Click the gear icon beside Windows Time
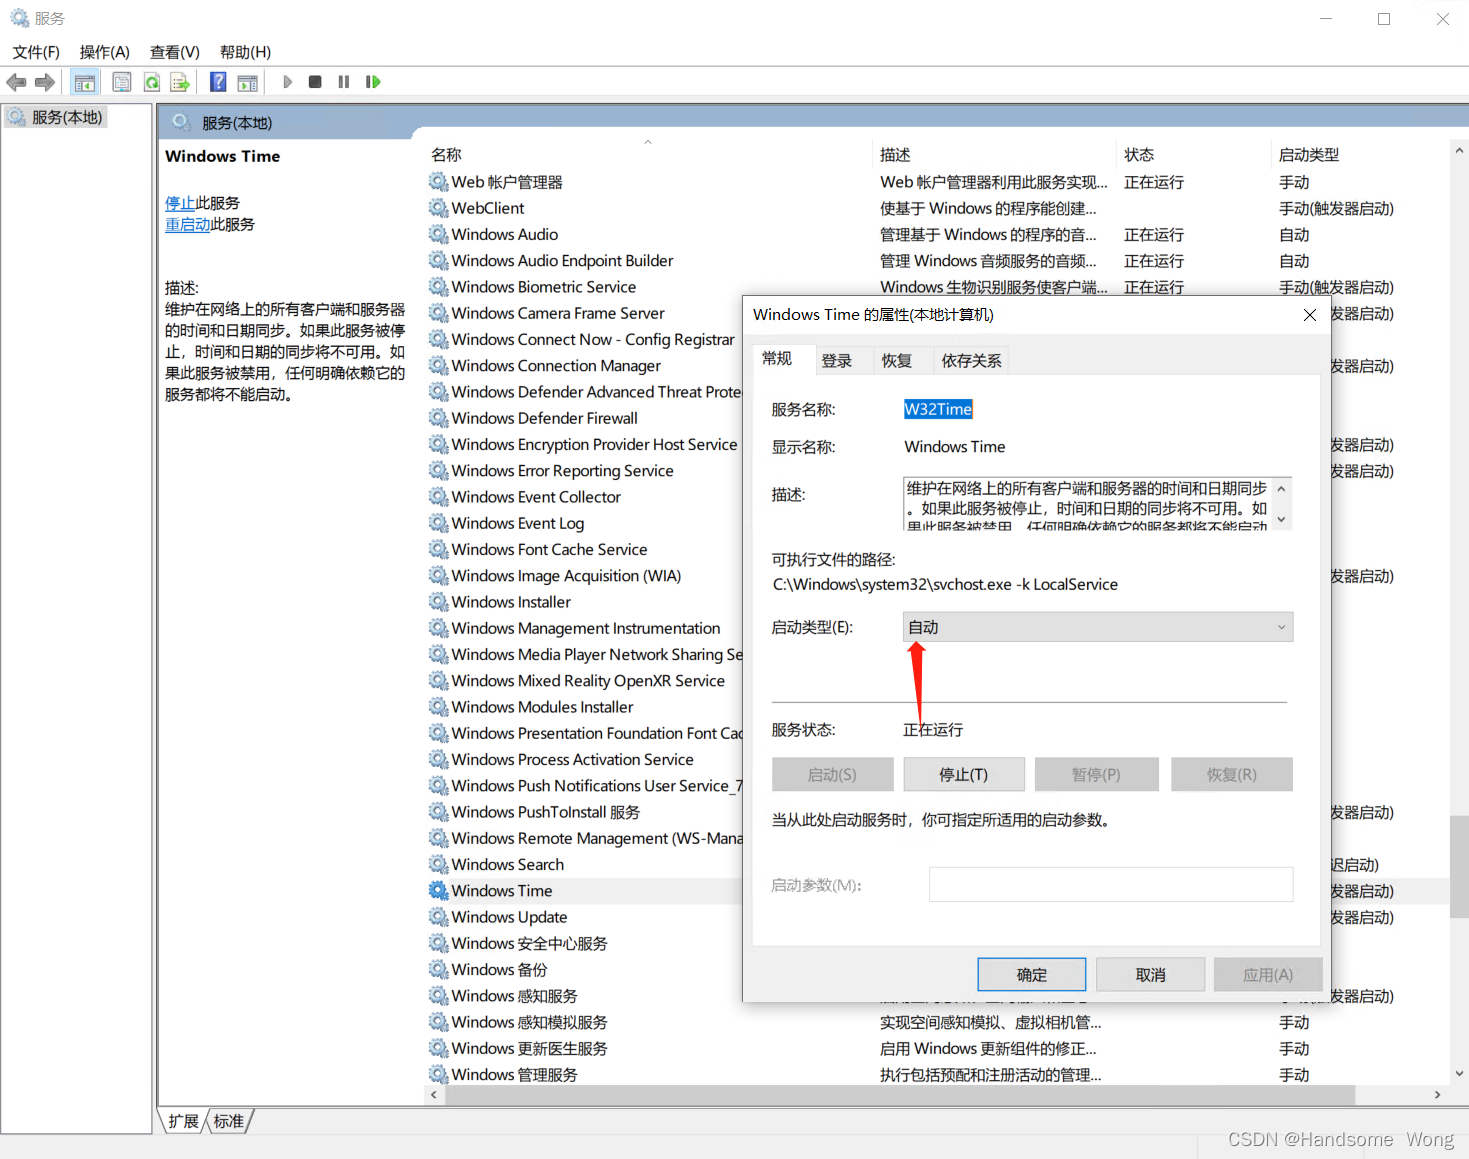 point(438,891)
